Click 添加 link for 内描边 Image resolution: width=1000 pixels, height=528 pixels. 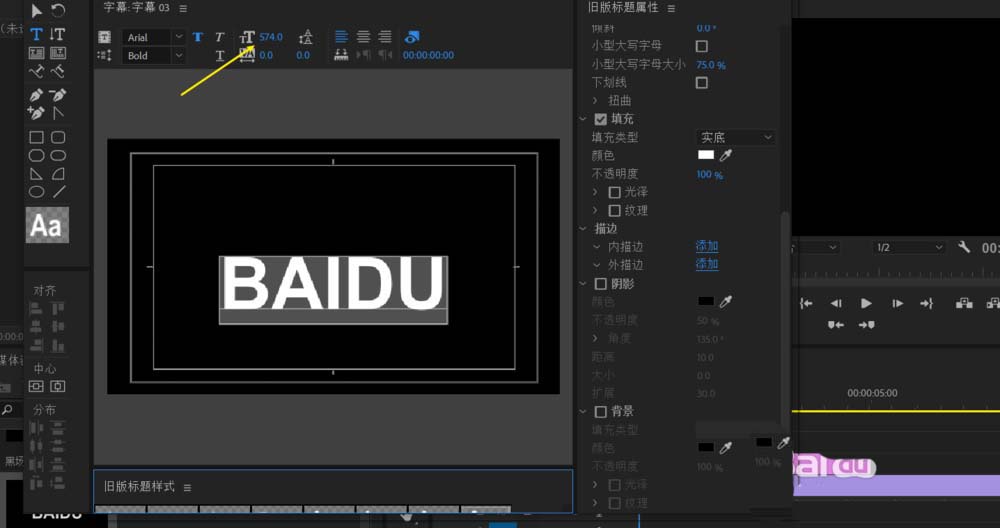707,246
